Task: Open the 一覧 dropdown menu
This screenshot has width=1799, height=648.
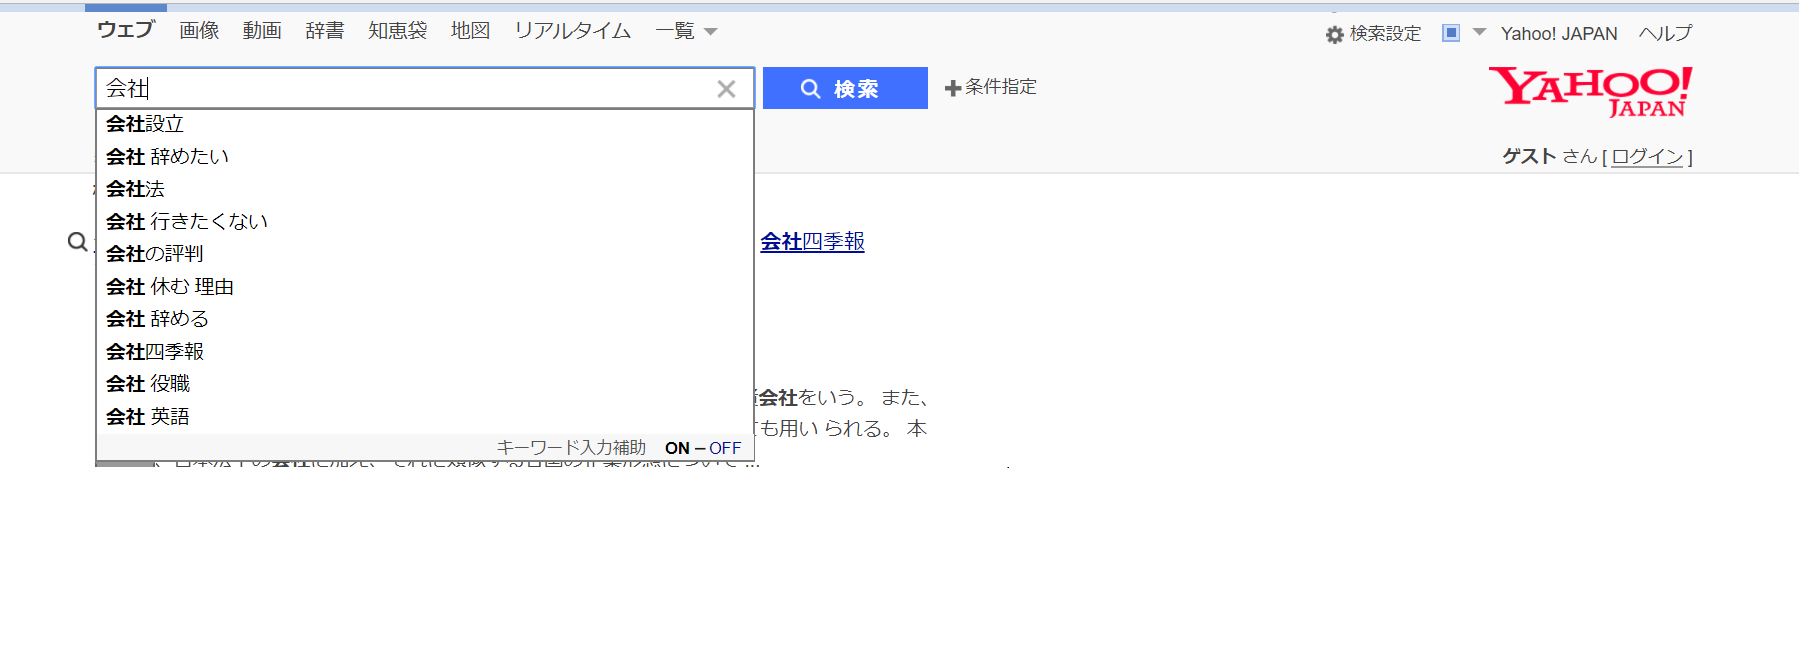Action: pyautogui.click(x=686, y=31)
